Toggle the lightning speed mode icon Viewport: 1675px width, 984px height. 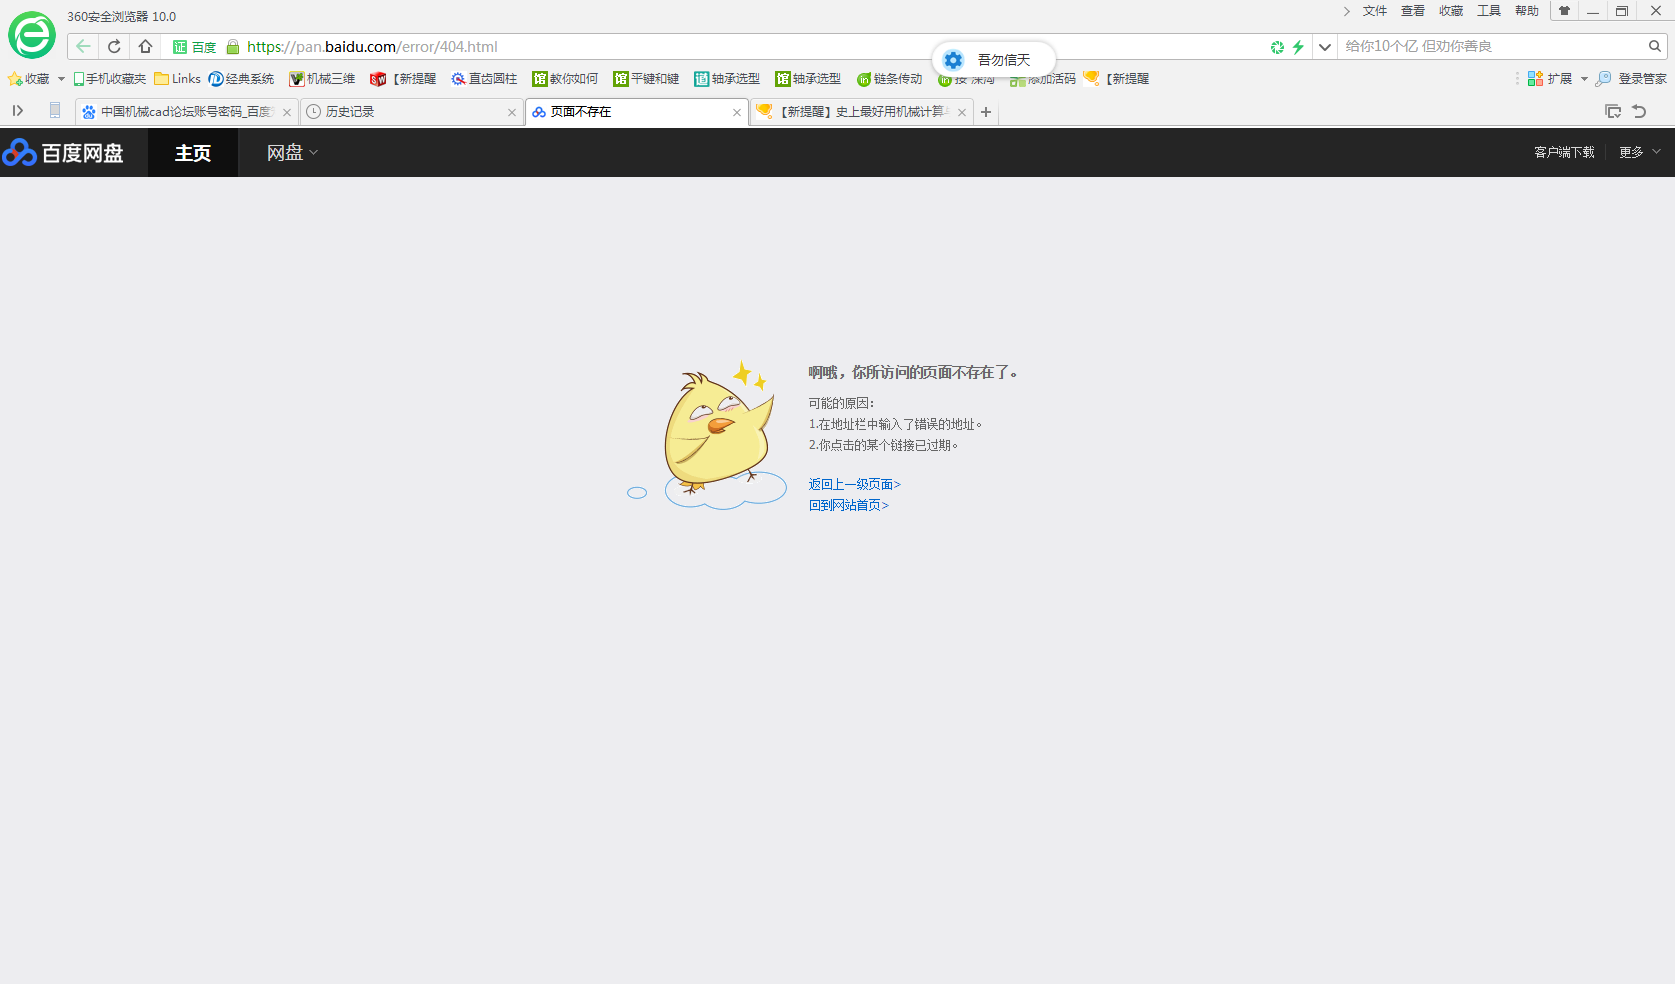(x=1298, y=47)
